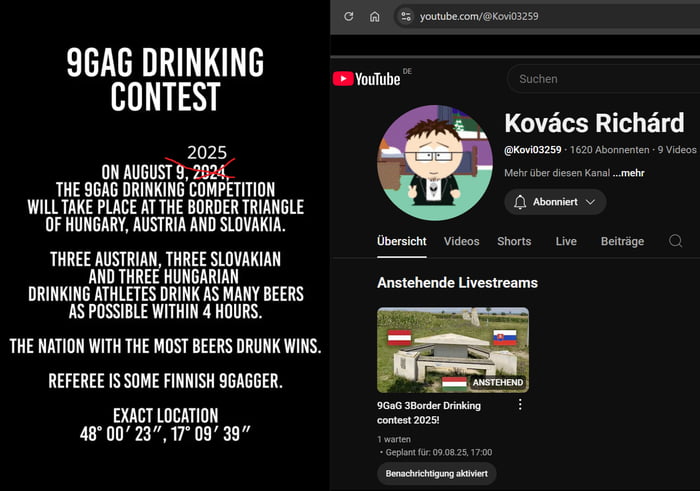
Task: Click the YouTube logo
Action: (367, 79)
